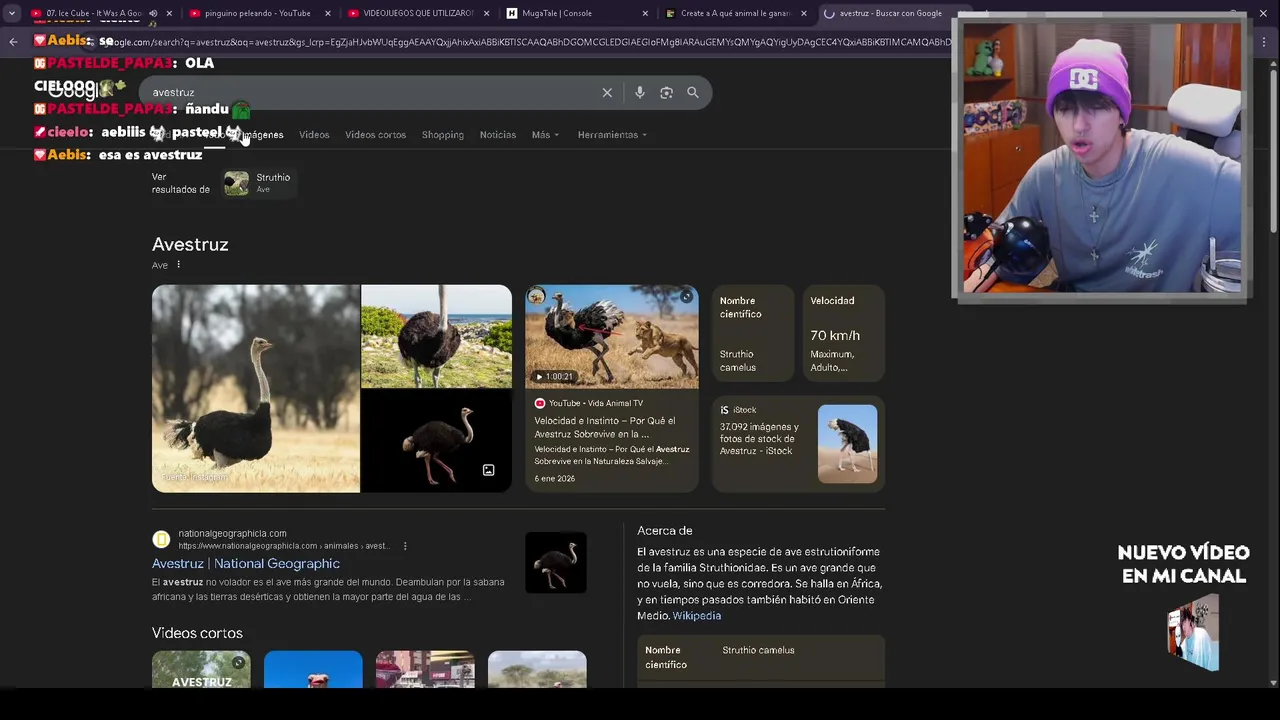
Task: Open the iStock stock photos result card
Action: [x=798, y=444]
